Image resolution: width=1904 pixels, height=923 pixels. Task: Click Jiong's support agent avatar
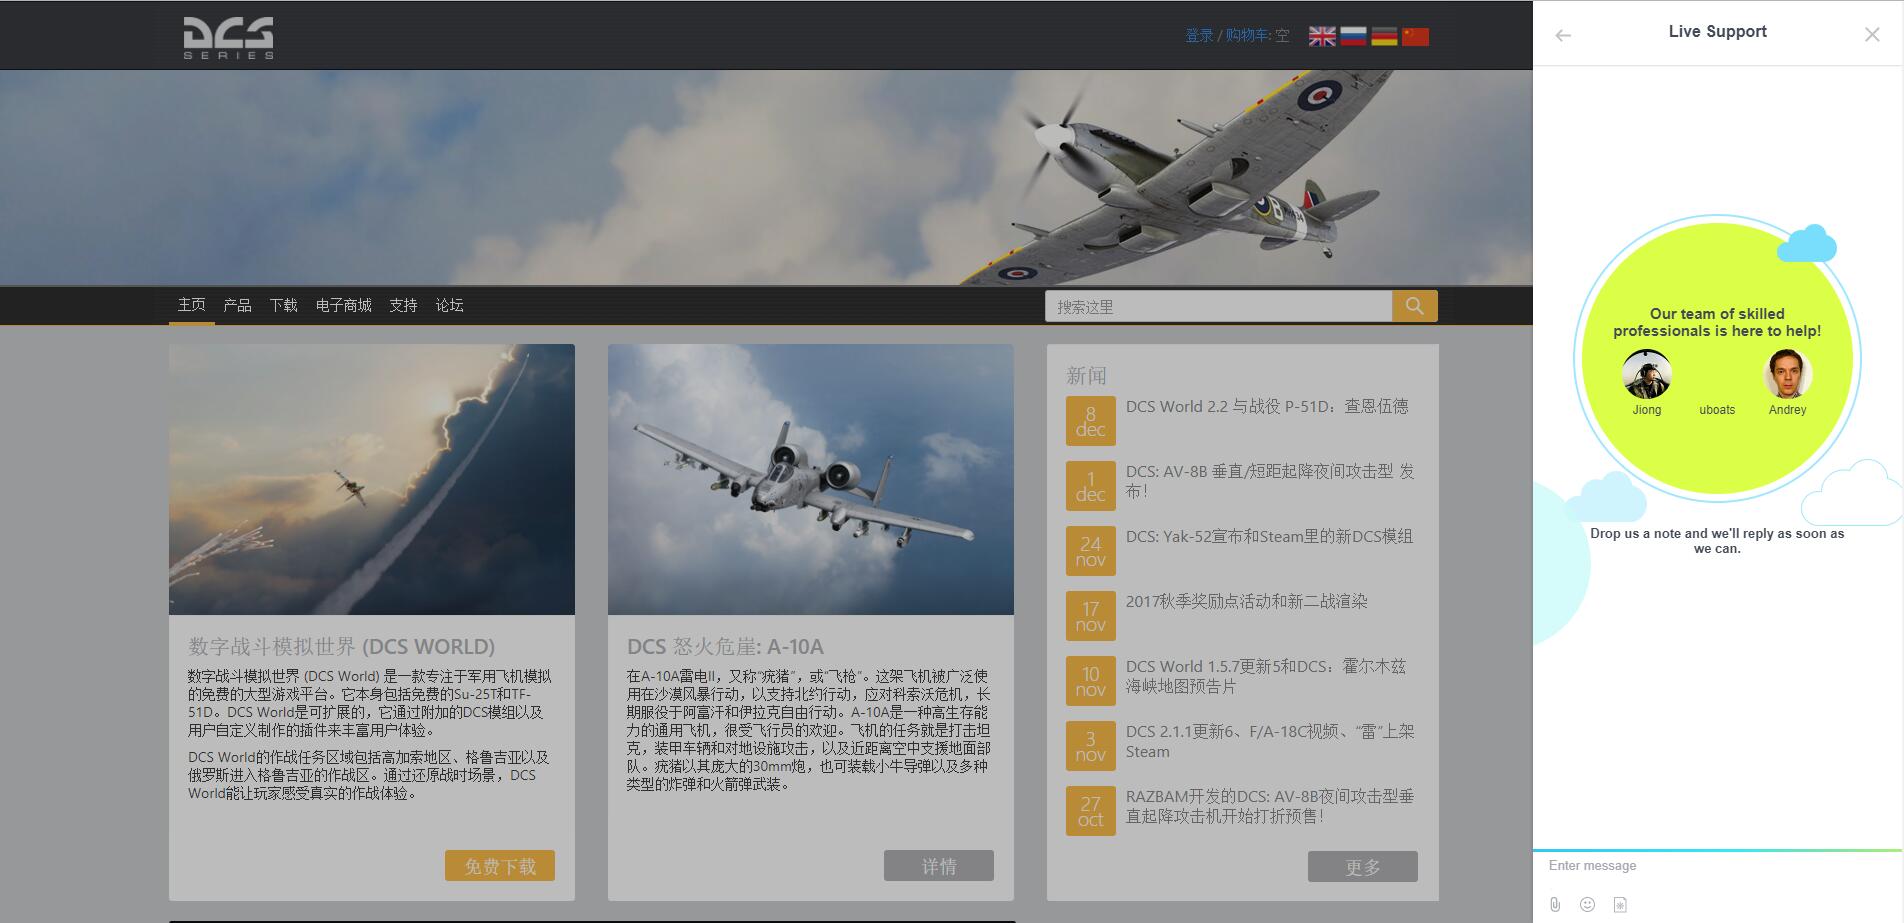coord(1646,374)
